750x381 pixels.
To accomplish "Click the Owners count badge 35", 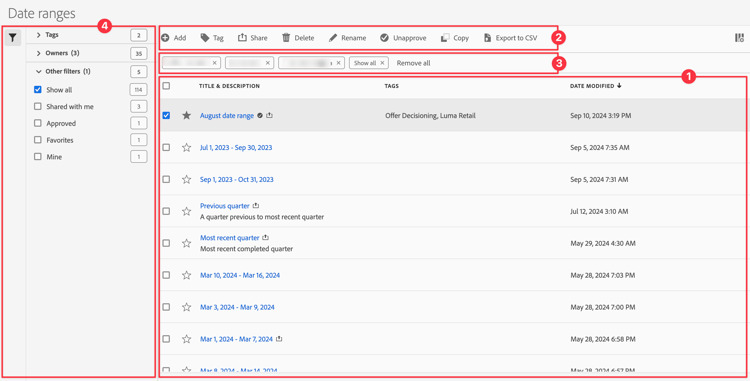I will pyautogui.click(x=138, y=54).
